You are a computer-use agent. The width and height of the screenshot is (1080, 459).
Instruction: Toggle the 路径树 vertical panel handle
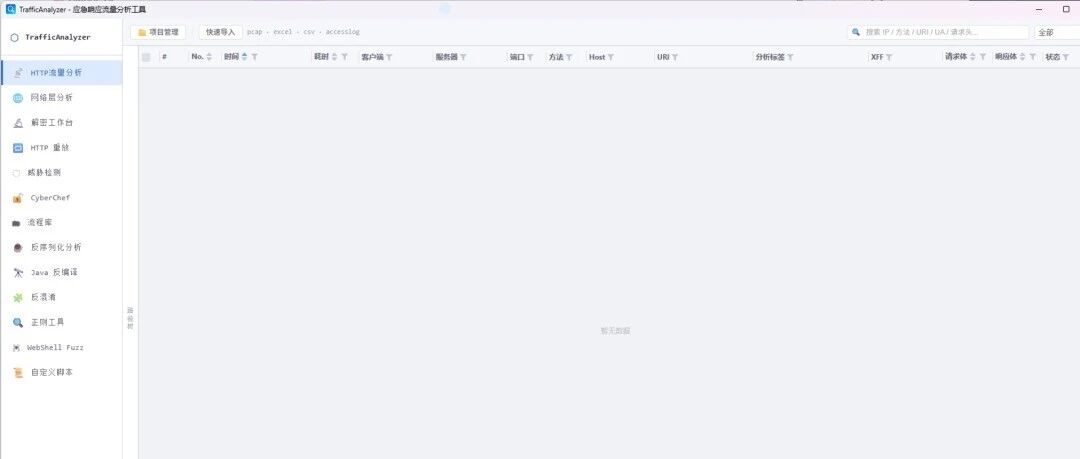(x=130, y=318)
